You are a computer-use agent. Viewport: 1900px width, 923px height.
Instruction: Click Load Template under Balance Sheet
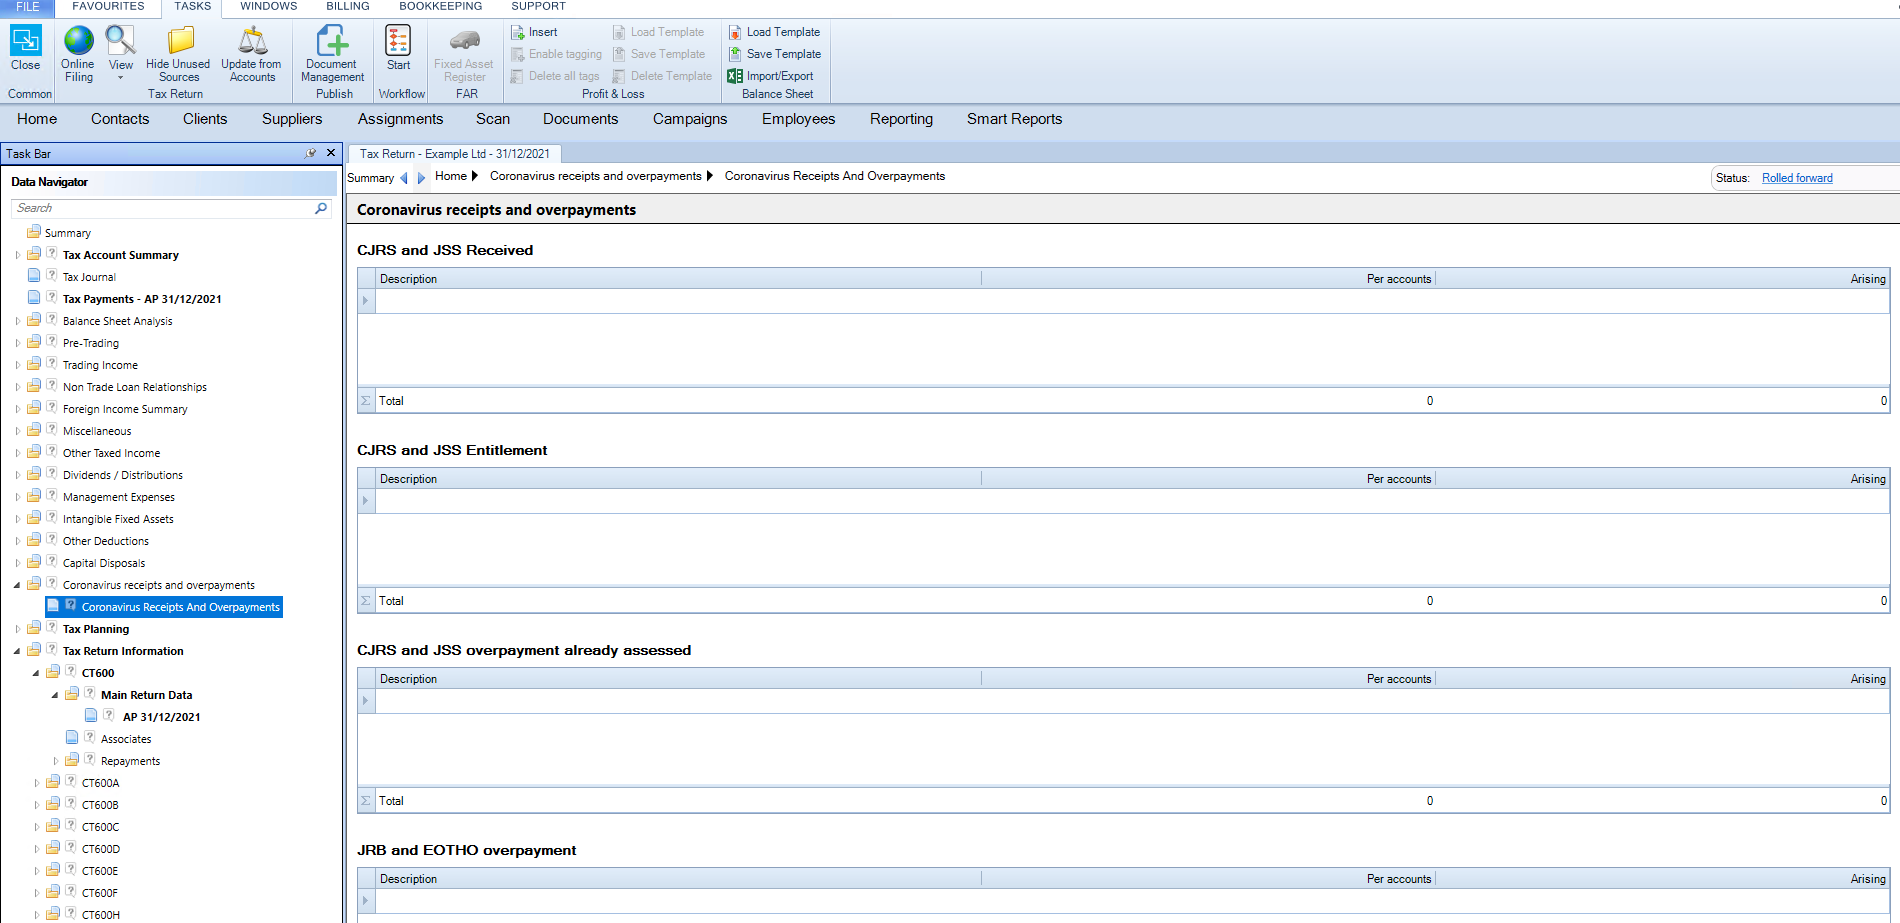coord(774,32)
